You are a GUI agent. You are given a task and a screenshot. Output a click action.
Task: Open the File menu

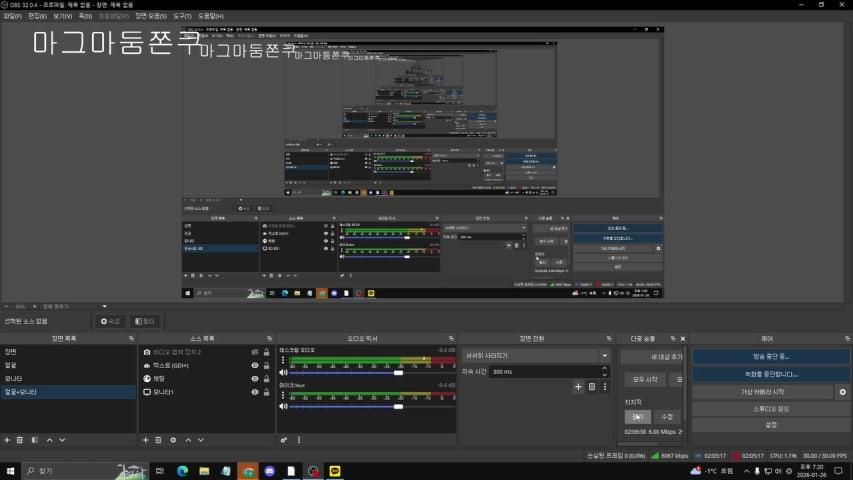(13, 16)
